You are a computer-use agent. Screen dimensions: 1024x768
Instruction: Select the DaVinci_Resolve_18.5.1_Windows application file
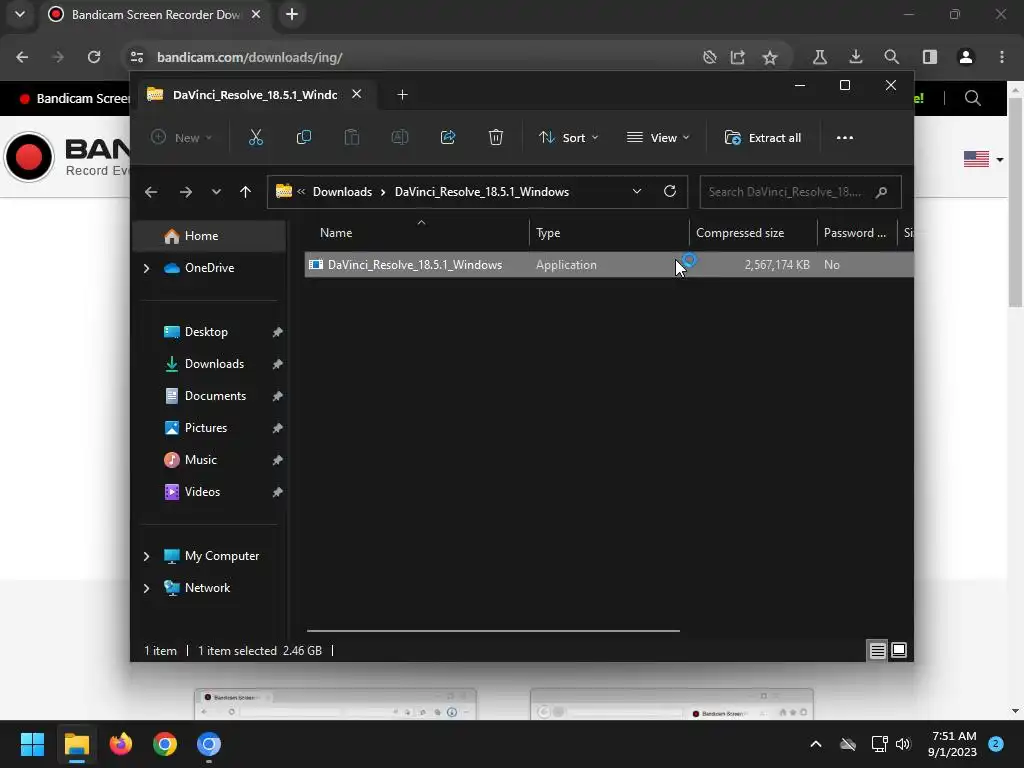coord(609,264)
